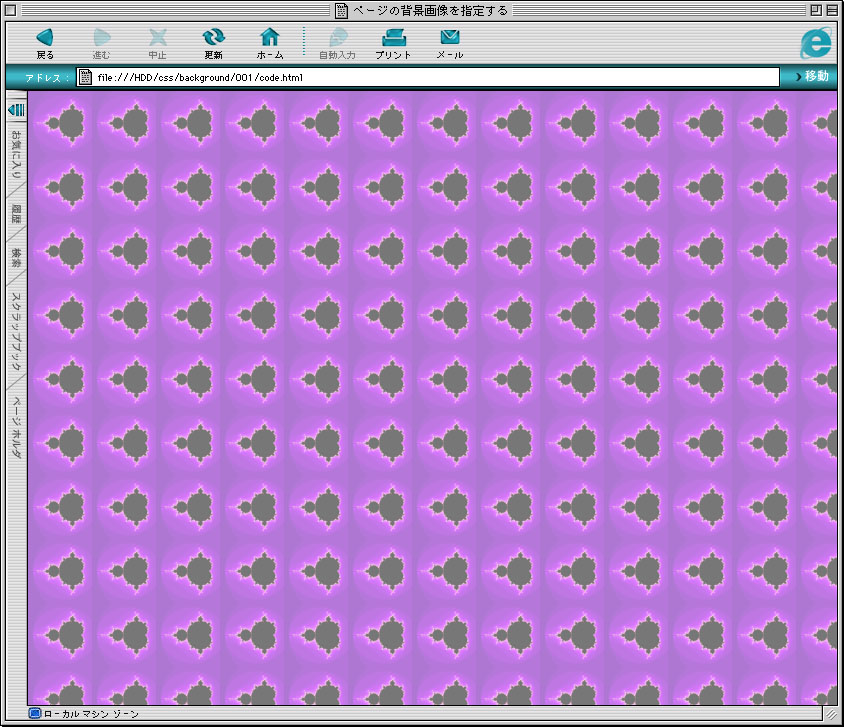
Task: Open the History (履歴) side tab
Action: 16,212
